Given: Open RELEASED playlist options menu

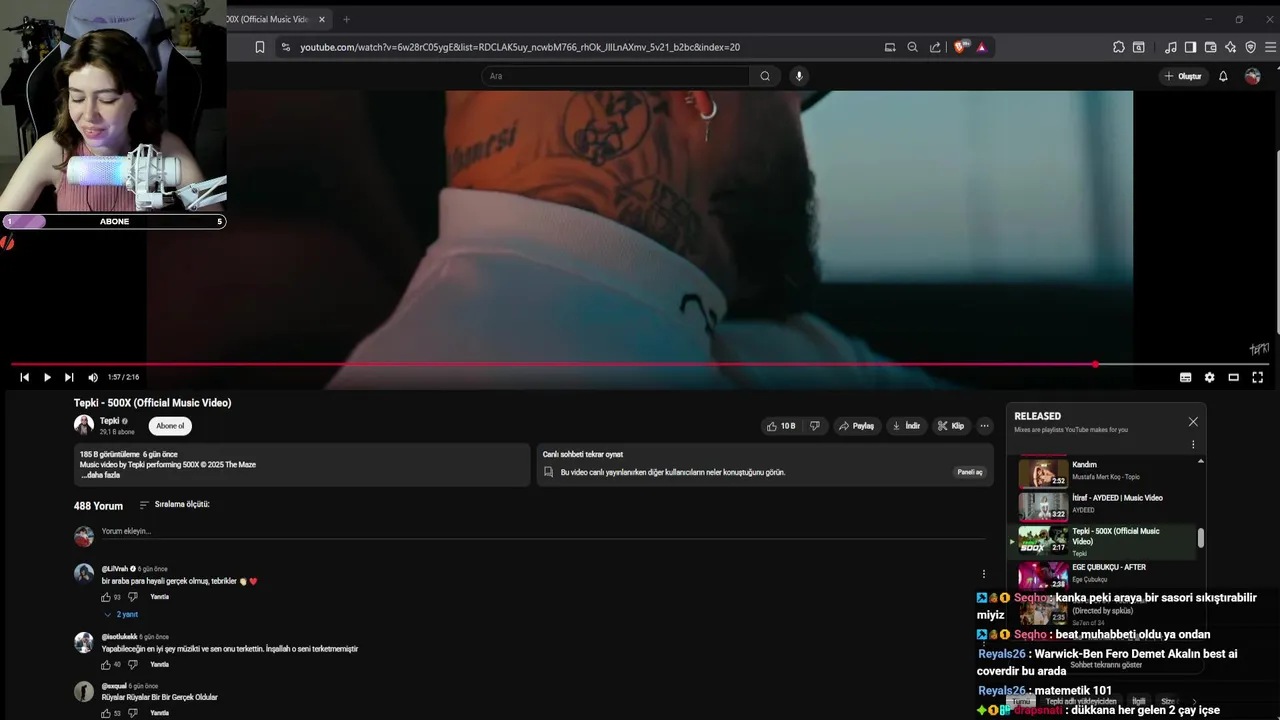Looking at the screenshot, I should [x=1193, y=444].
